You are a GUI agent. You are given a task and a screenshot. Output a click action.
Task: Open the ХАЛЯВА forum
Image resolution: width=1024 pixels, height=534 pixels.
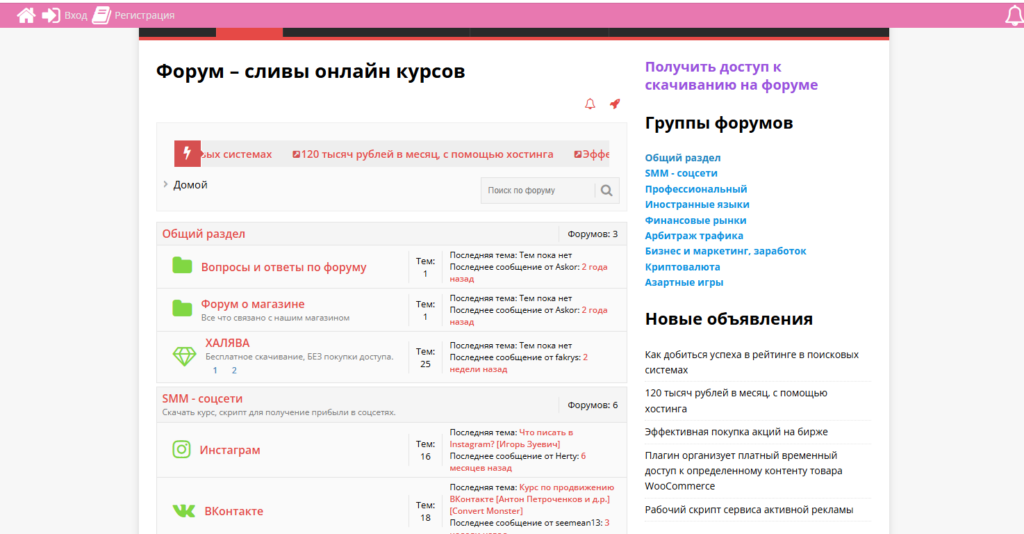pos(227,343)
